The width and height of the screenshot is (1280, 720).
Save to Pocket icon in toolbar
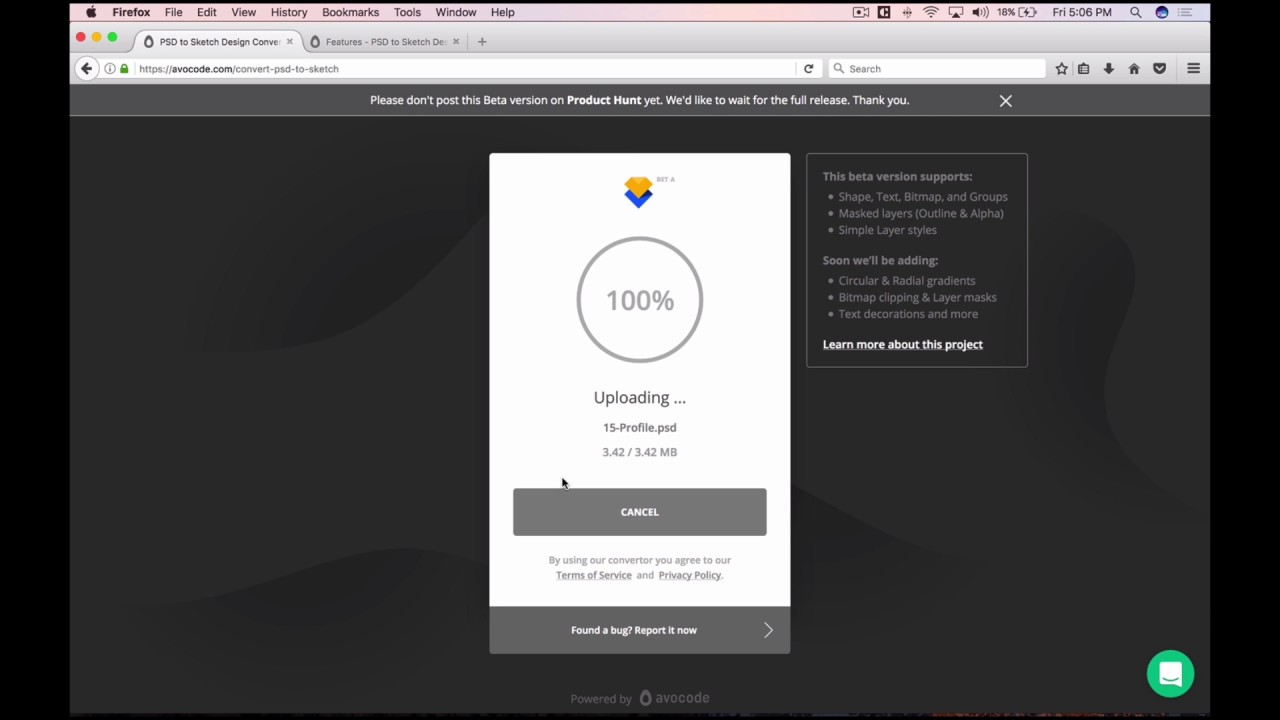tap(1160, 69)
